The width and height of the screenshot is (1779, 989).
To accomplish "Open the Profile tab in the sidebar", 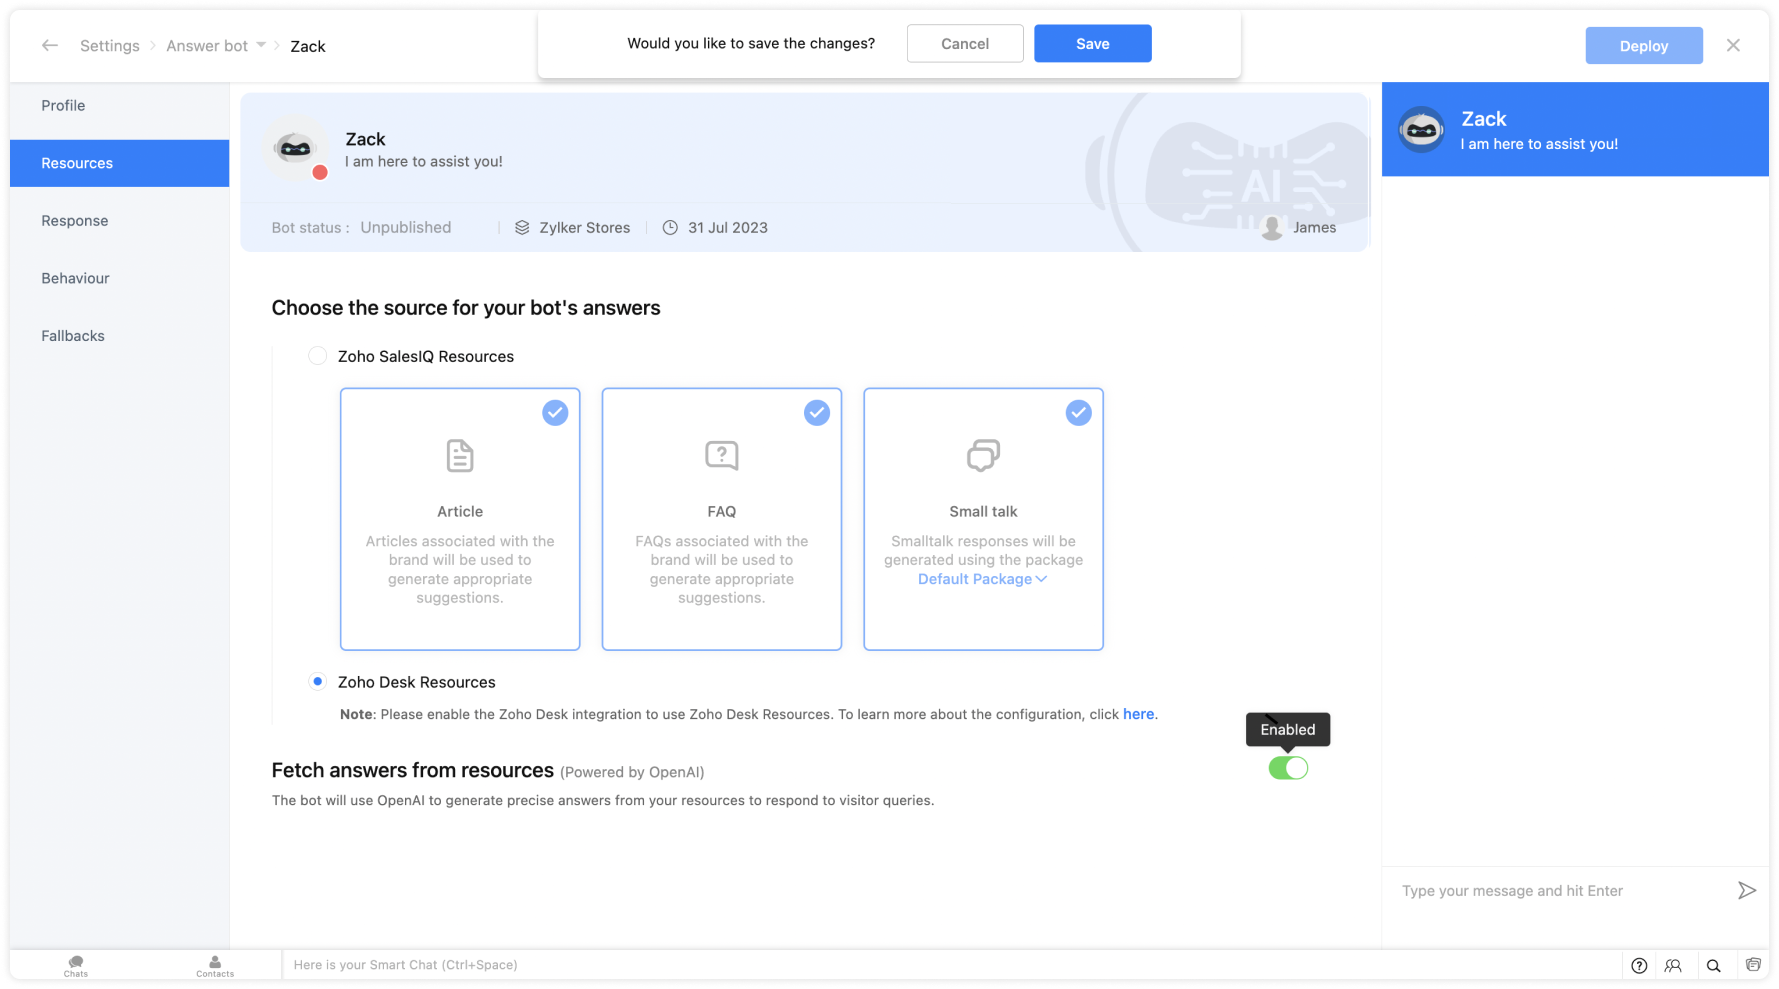I will pyautogui.click(x=119, y=106).
